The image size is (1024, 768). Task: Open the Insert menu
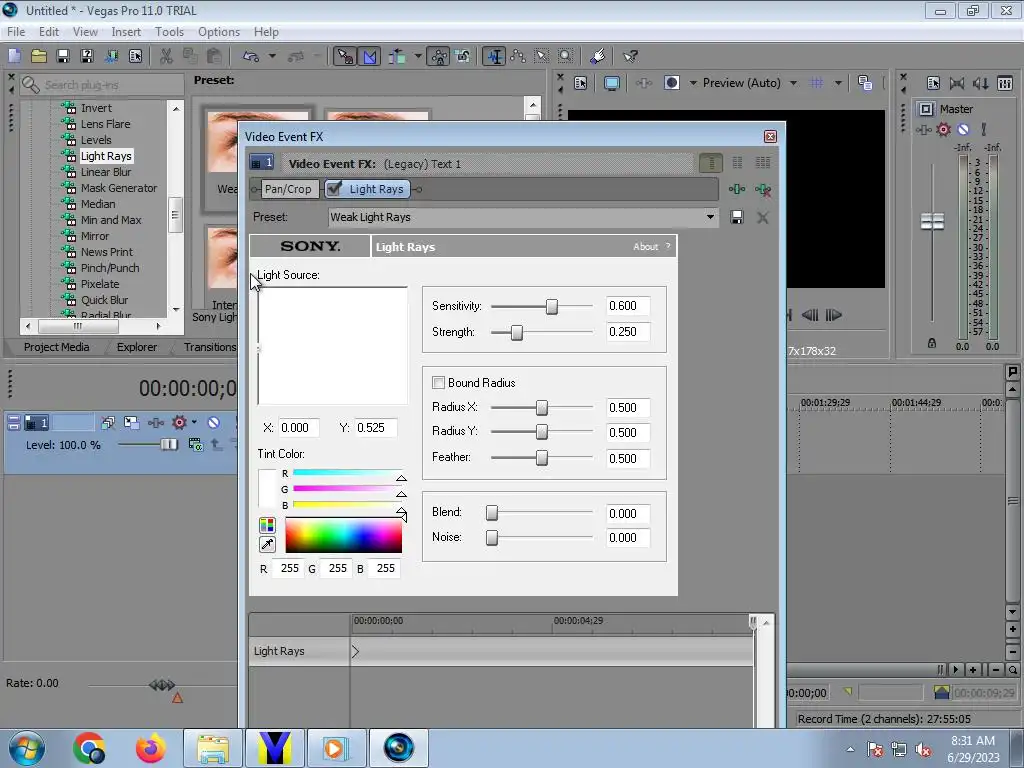click(125, 31)
